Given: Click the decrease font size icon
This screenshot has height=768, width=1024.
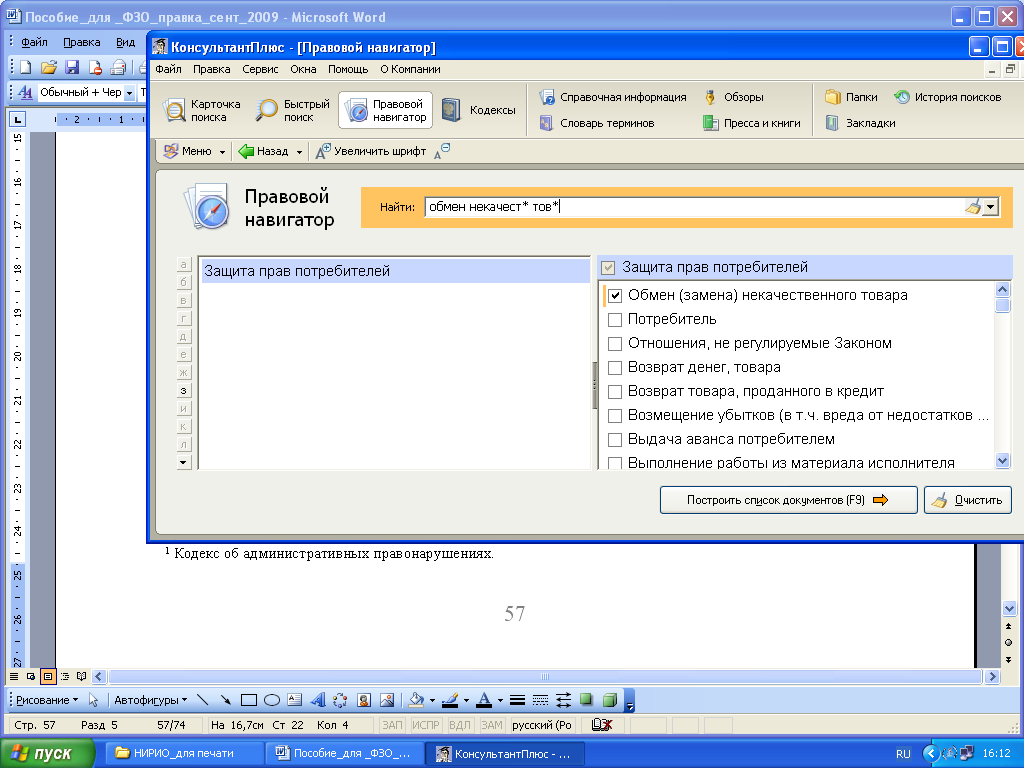Looking at the screenshot, I should coord(442,151).
